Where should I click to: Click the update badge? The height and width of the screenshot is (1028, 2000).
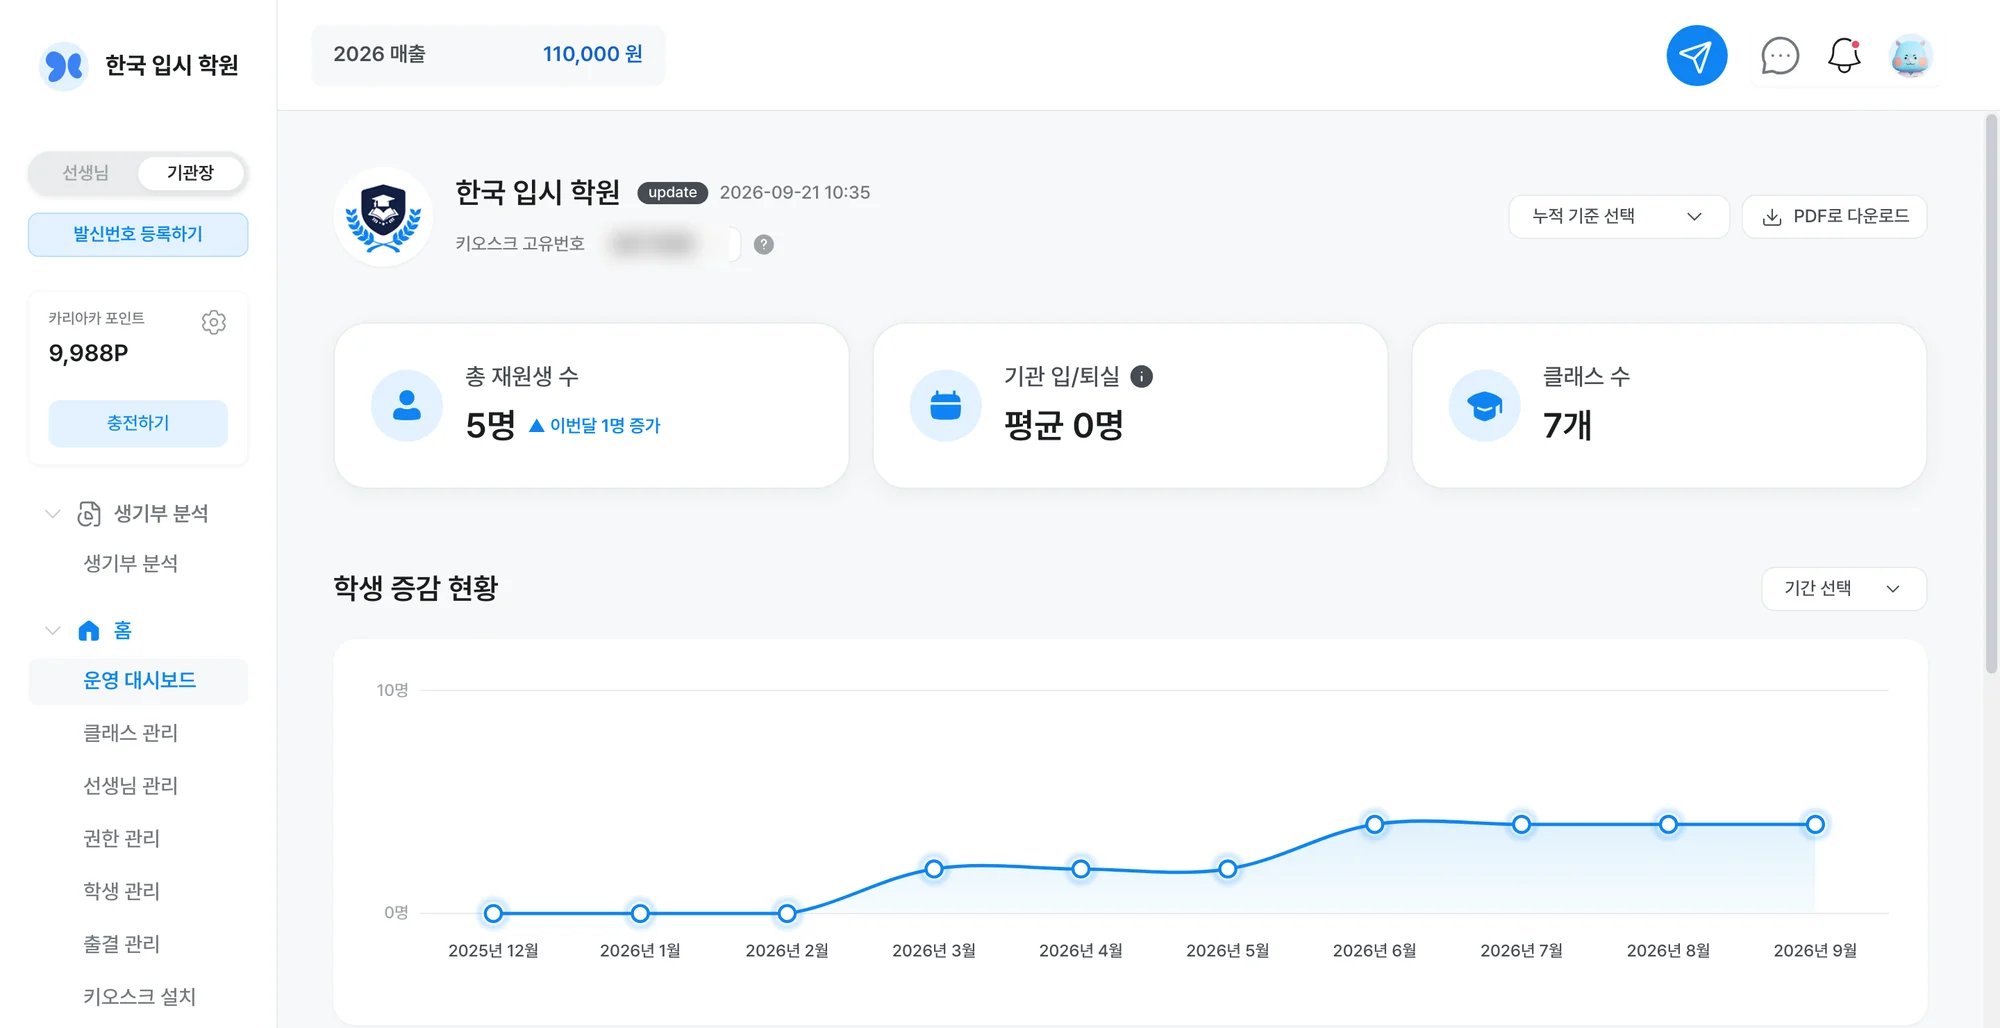(x=672, y=192)
